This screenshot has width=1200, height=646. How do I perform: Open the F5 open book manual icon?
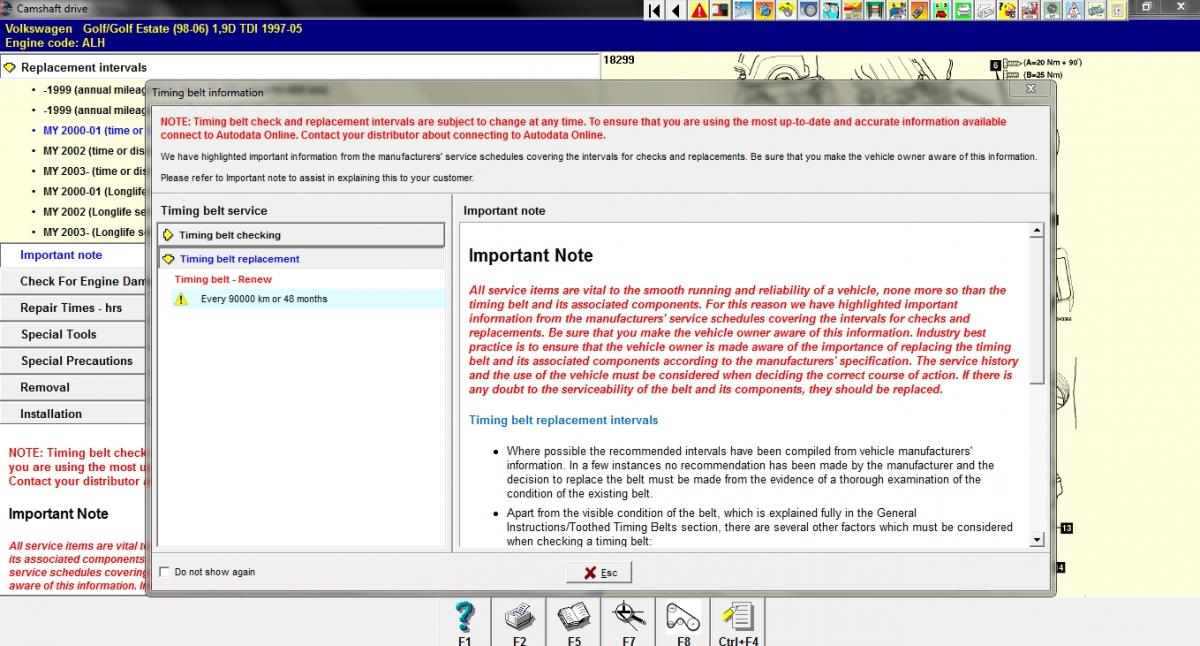click(x=574, y=617)
